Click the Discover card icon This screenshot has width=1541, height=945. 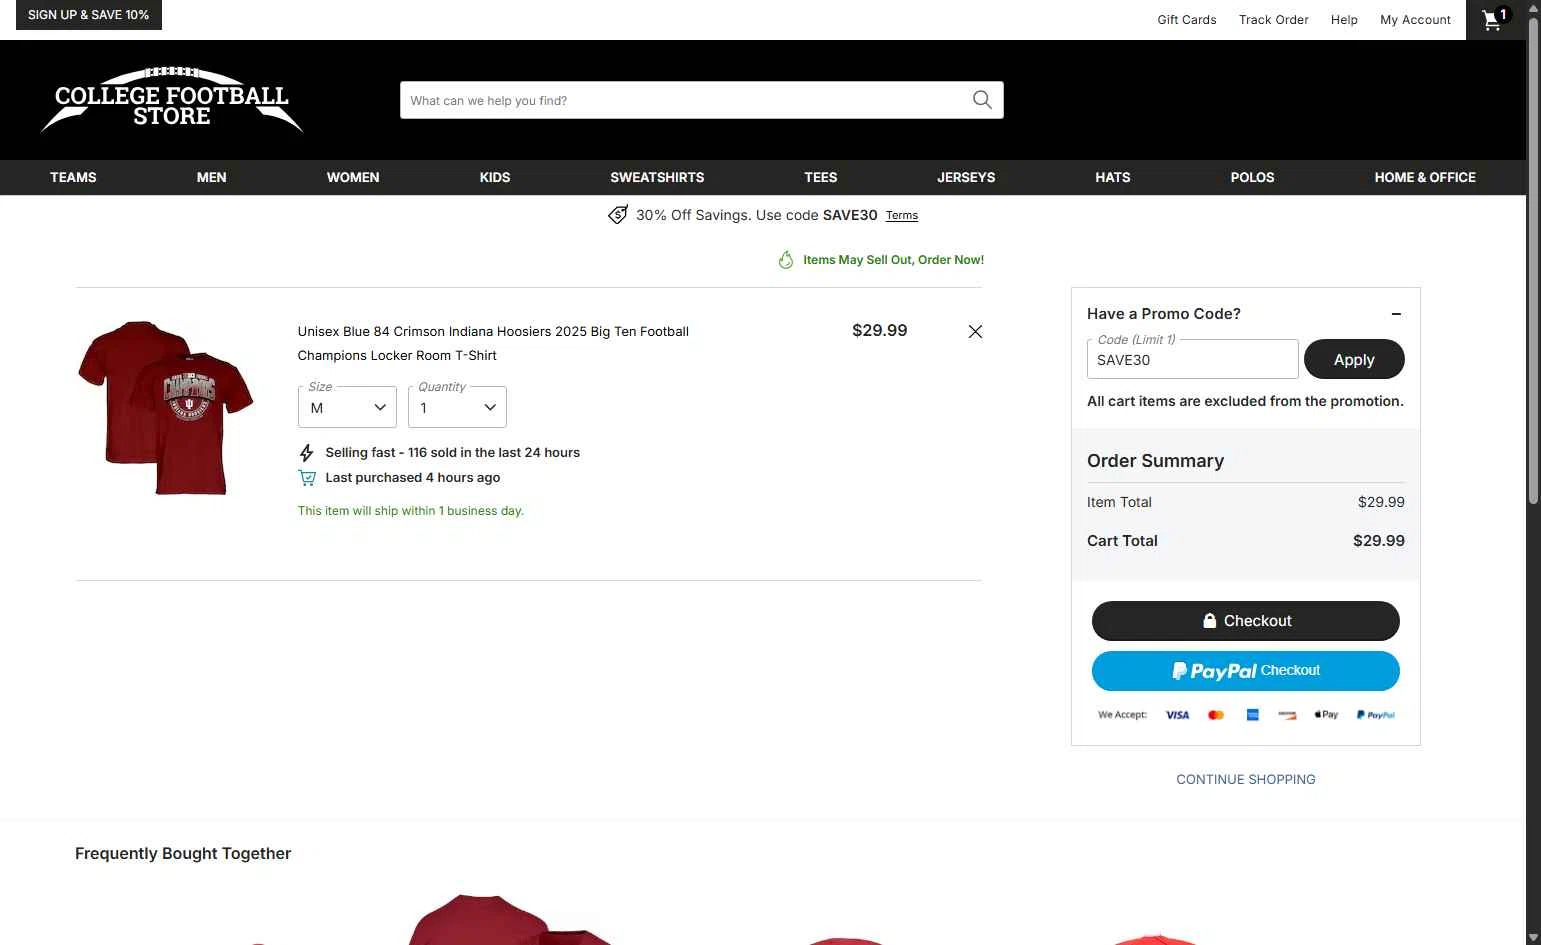pyautogui.click(x=1287, y=715)
